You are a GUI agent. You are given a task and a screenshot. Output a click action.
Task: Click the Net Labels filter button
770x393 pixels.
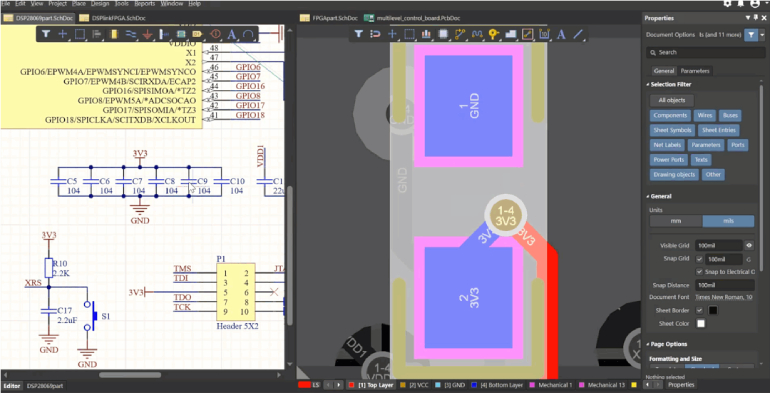tap(666, 145)
